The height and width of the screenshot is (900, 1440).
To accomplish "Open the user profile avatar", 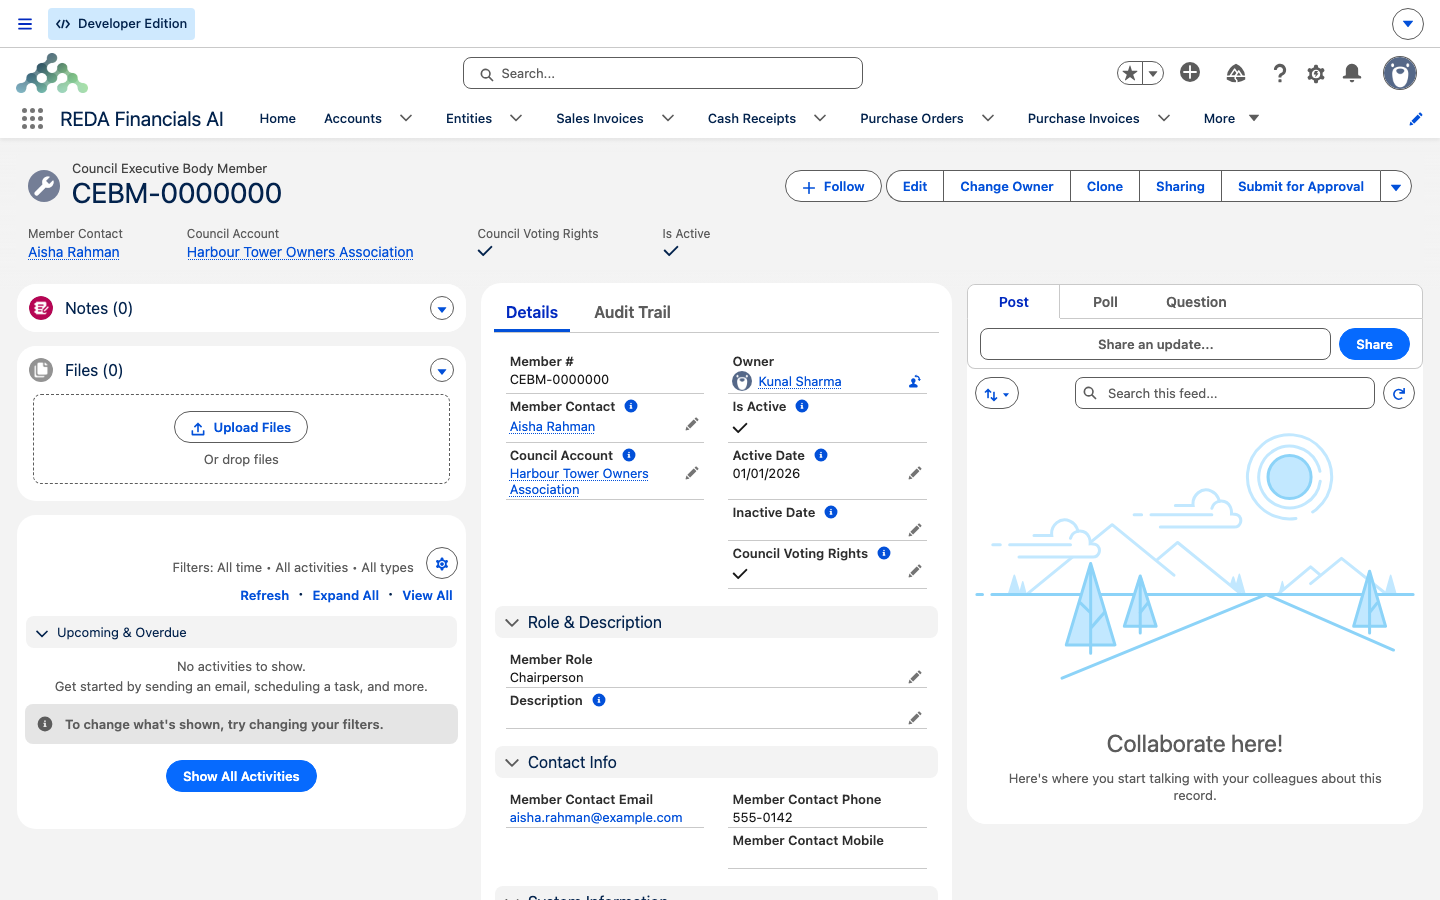I will tap(1400, 73).
